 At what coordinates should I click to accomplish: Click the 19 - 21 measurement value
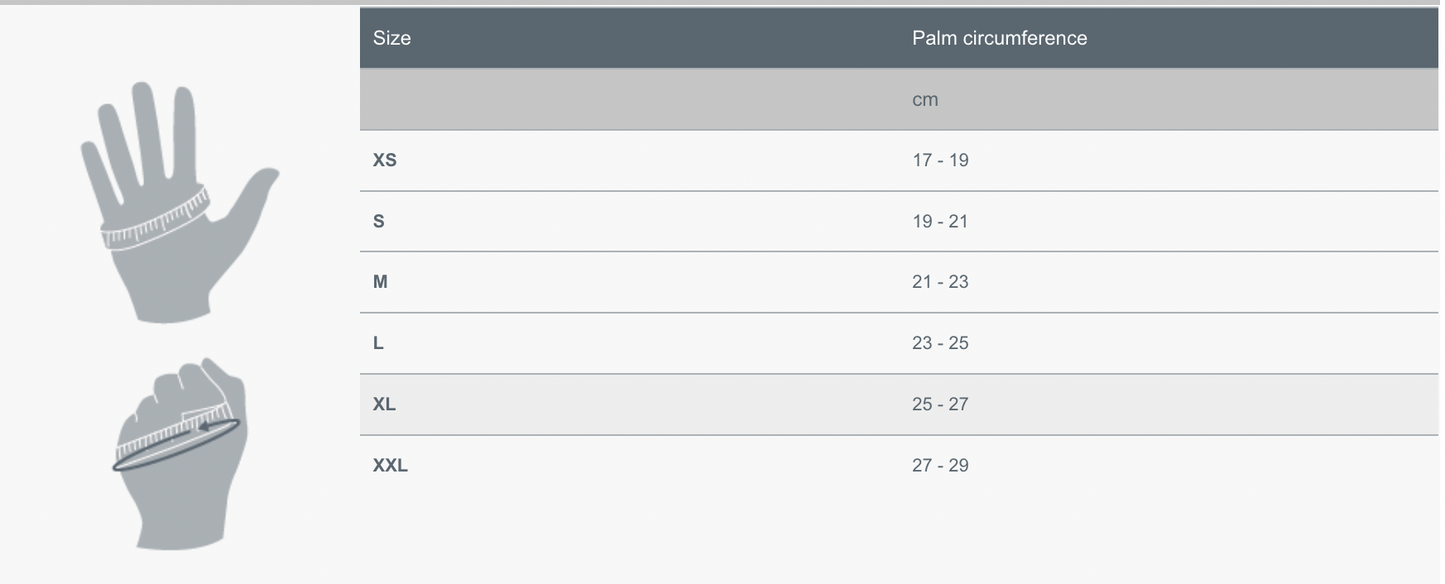tap(940, 221)
